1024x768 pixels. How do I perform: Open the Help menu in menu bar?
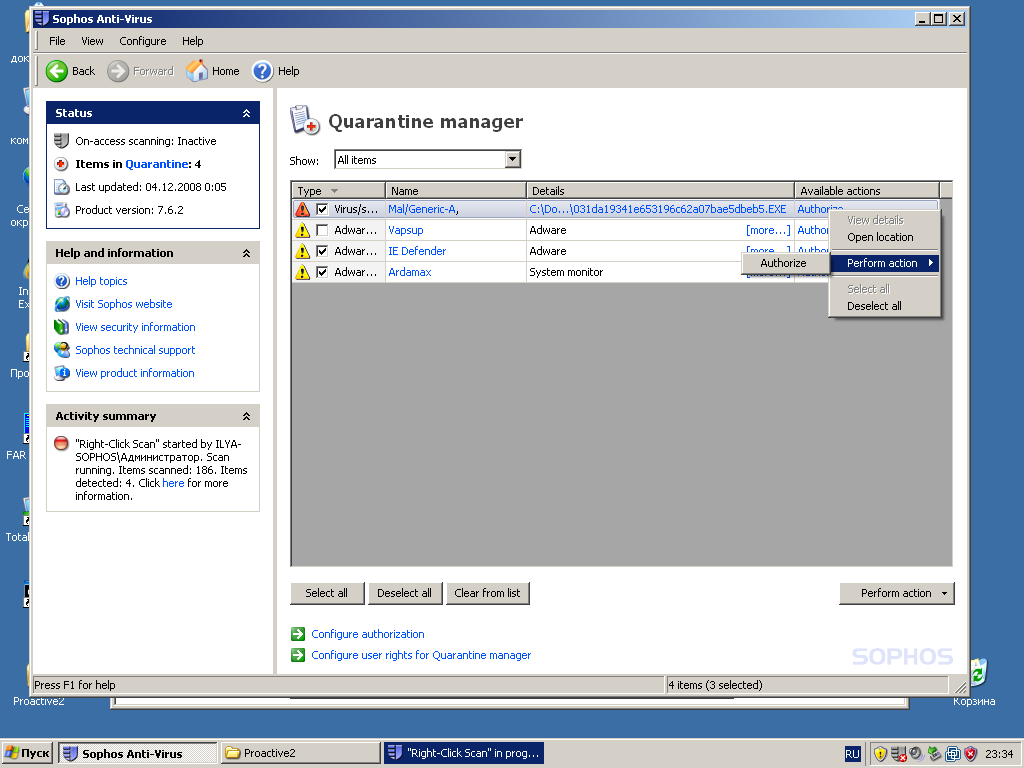click(x=193, y=40)
